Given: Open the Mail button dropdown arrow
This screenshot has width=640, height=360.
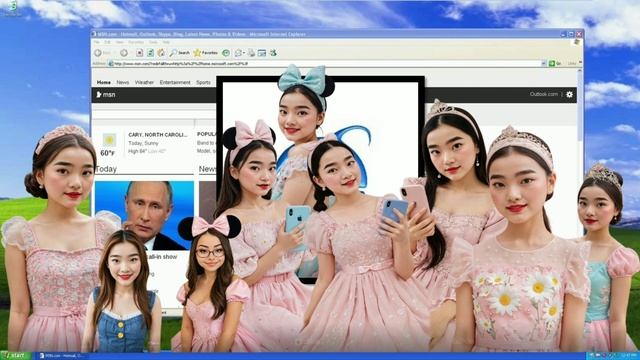Looking at the screenshot, I should click(x=244, y=53).
